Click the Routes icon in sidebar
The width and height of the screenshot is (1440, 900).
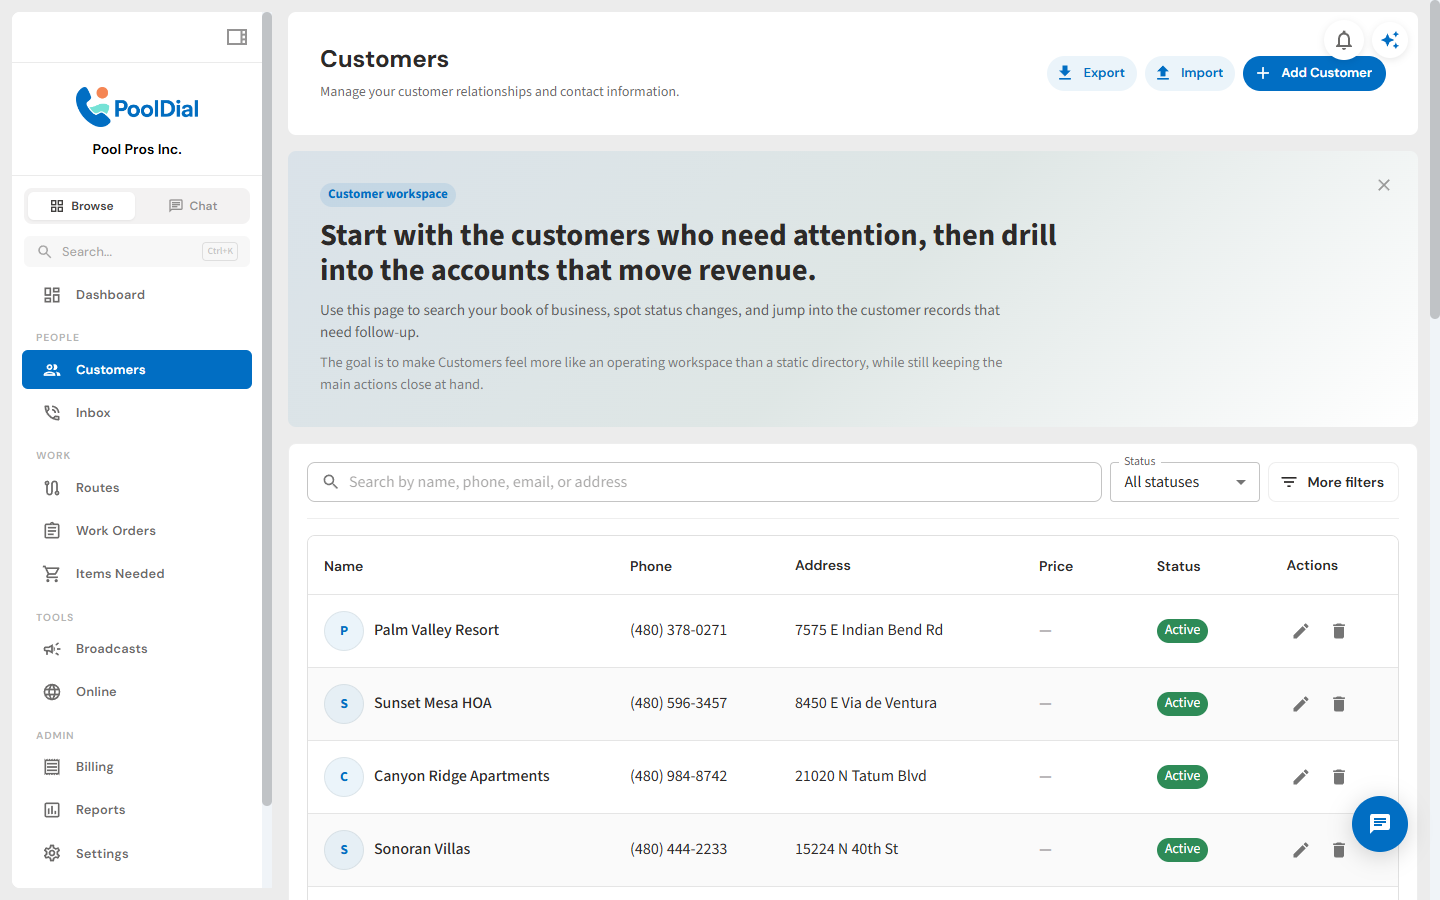(52, 488)
